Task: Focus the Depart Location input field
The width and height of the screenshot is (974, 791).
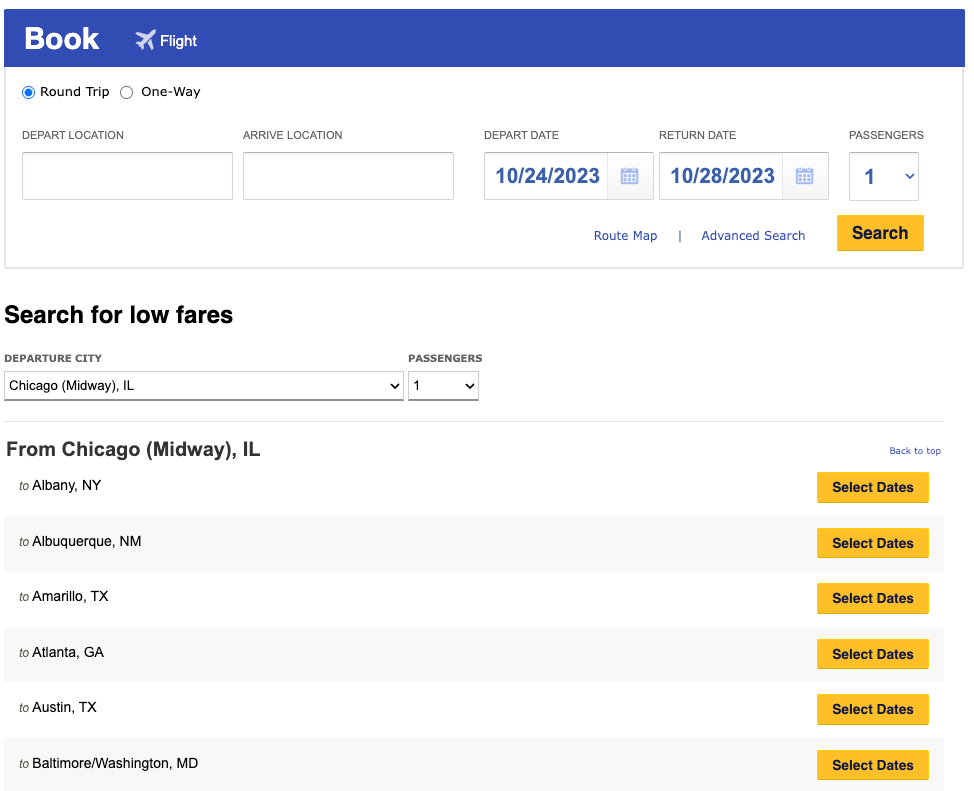Action: [127, 176]
